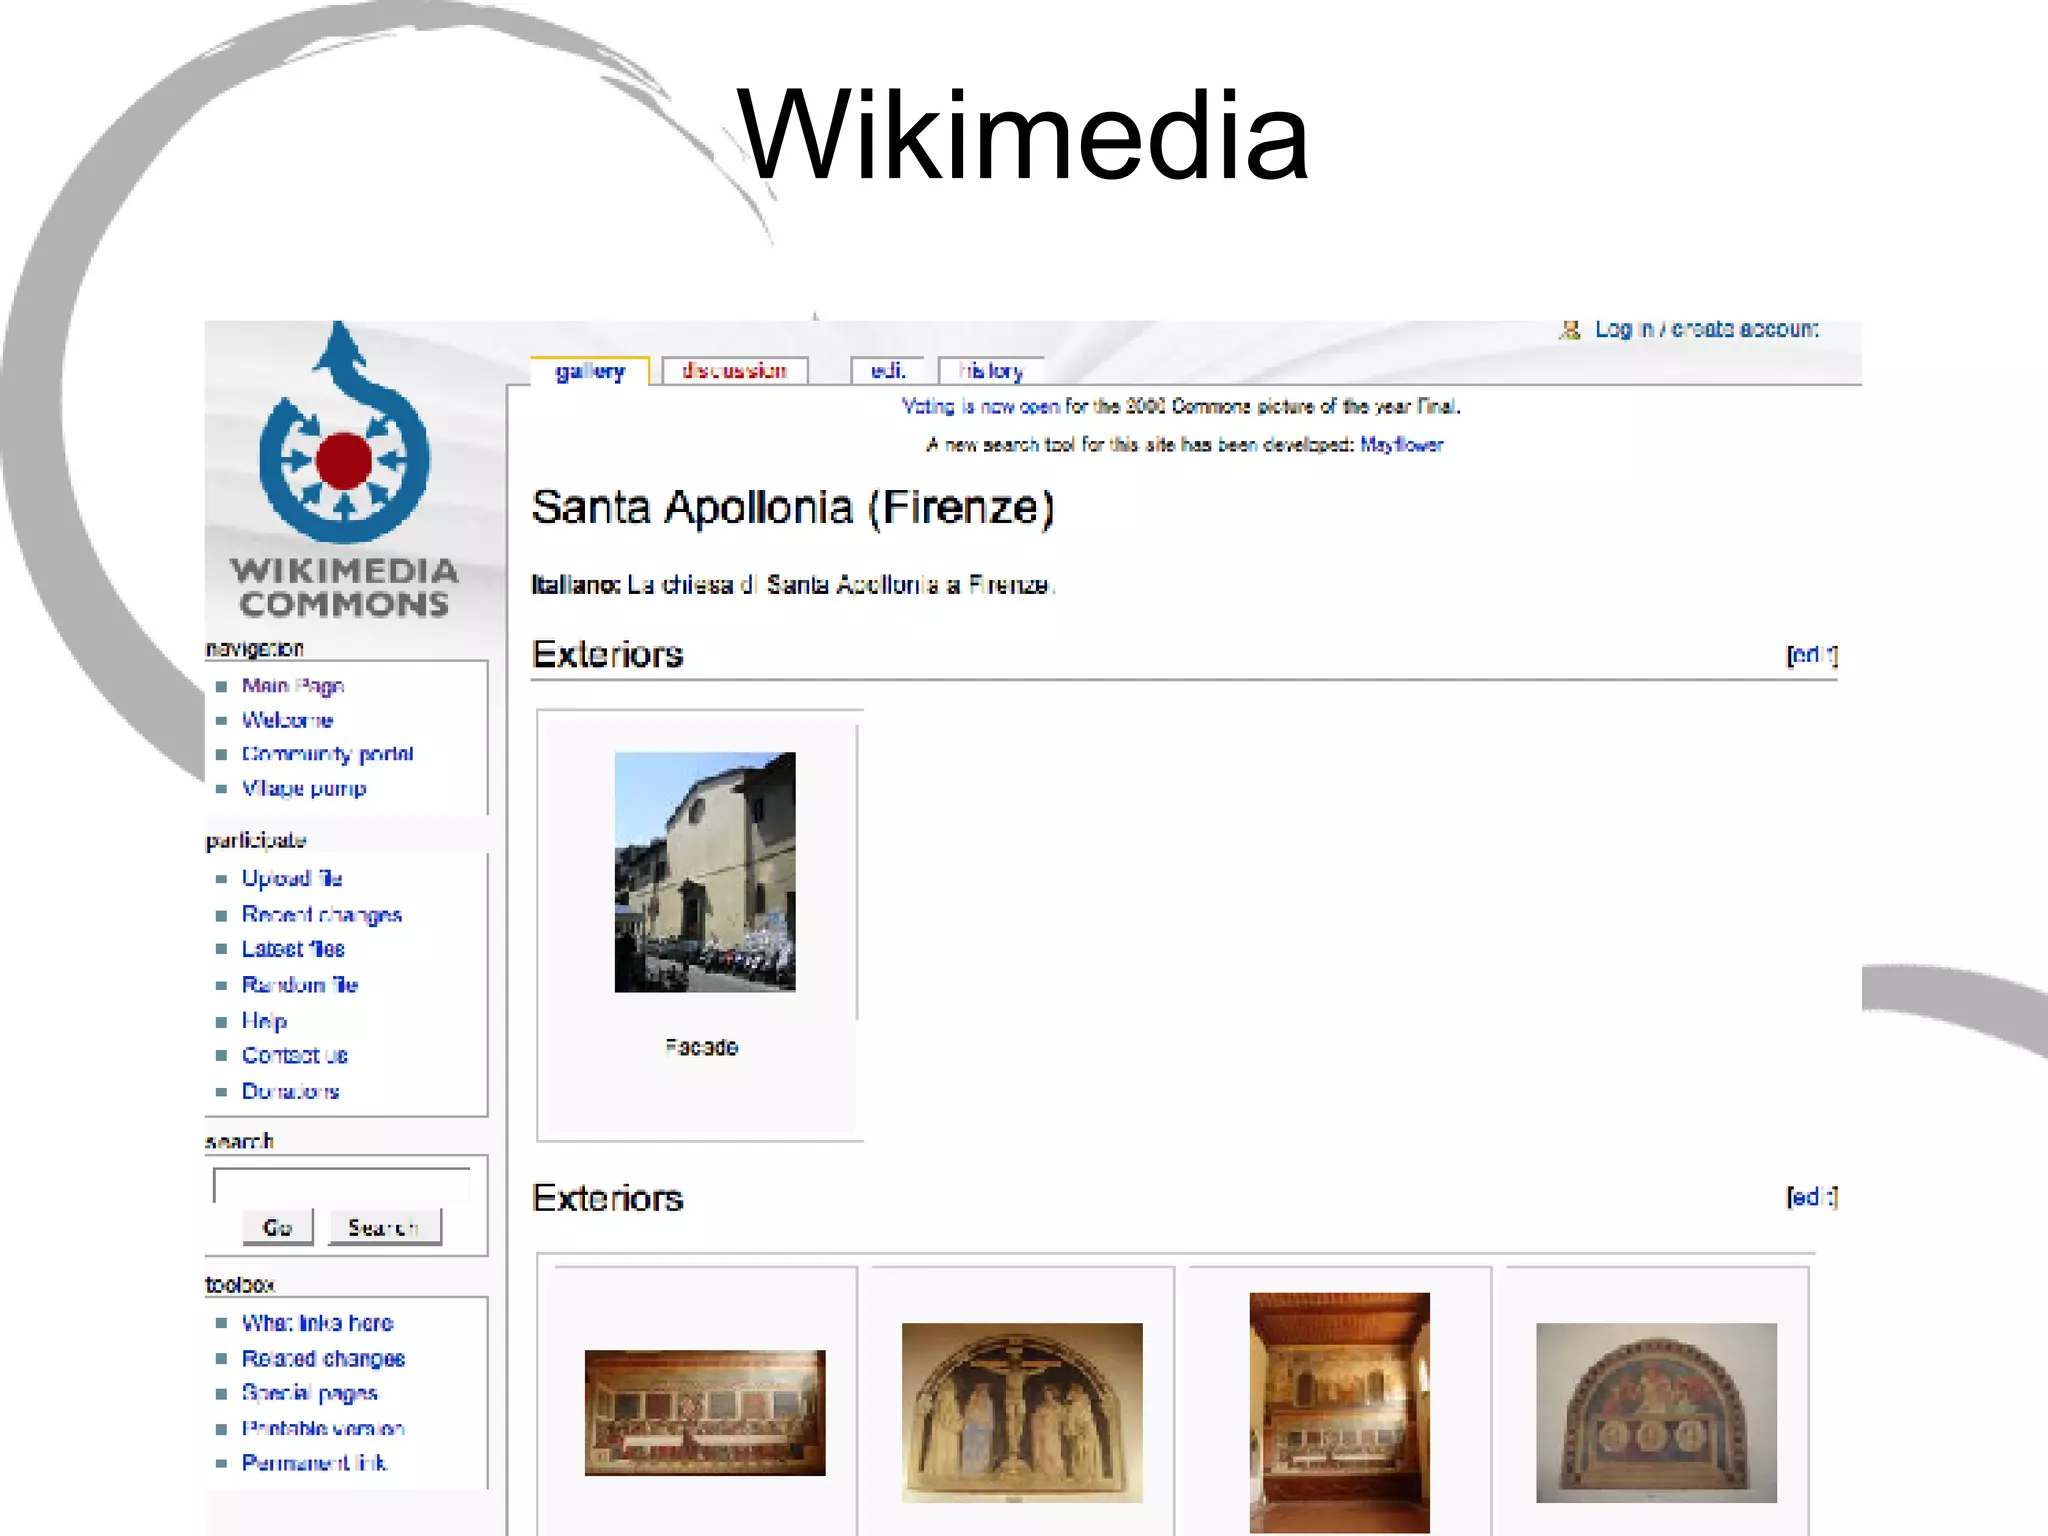Screen dimensions: 2048x1536
Task: Click the Wikimedia Commons logo
Action: point(344,470)
